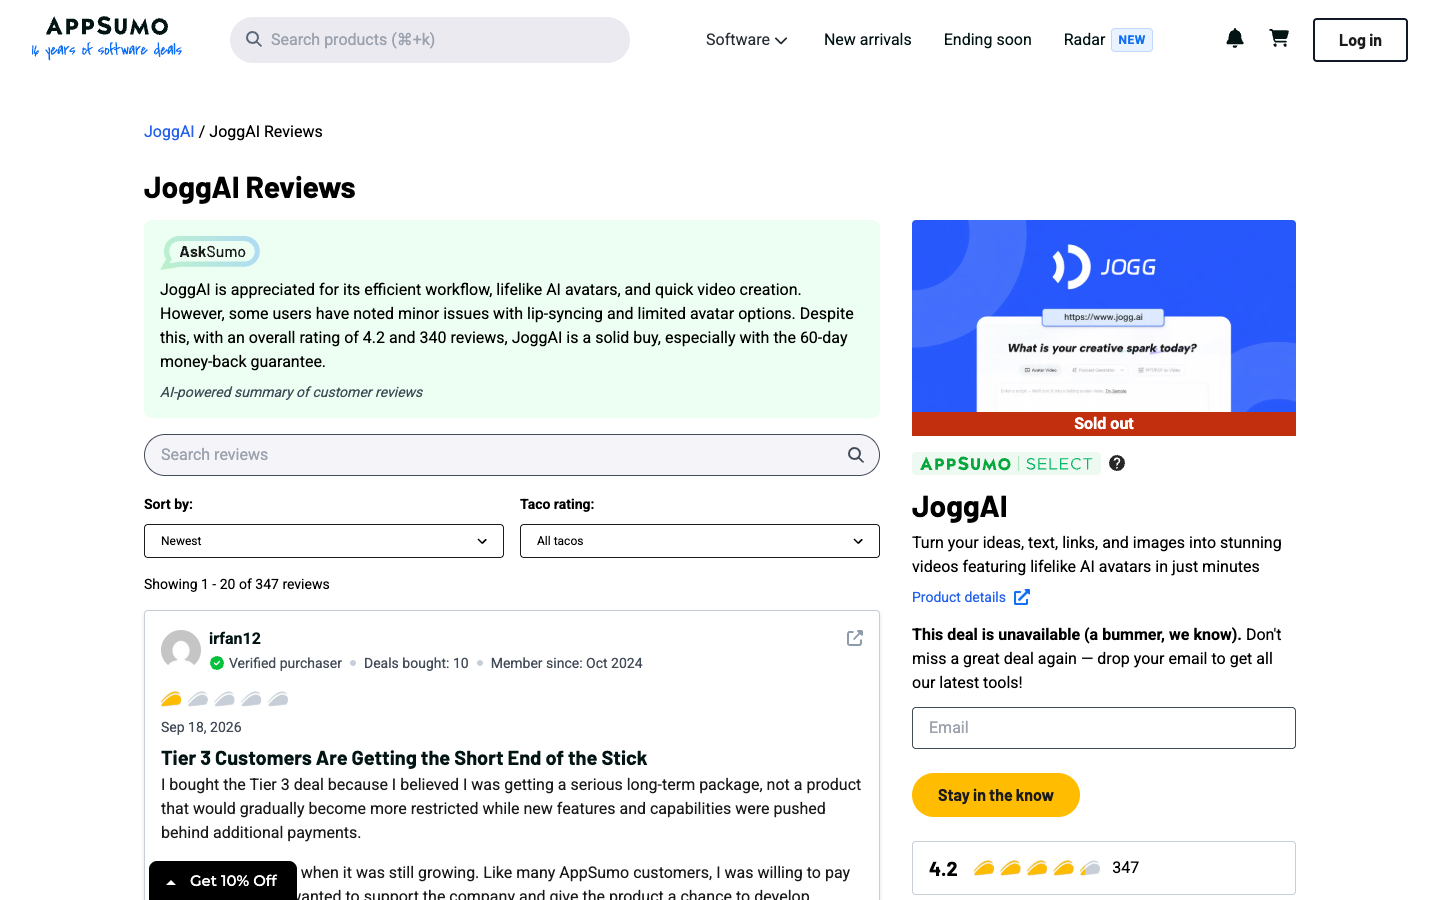The height and width of the screenshot is (900, 1440).
Task: Click the 'Sep 18, 2026' review date
Action: click(201, 727)
